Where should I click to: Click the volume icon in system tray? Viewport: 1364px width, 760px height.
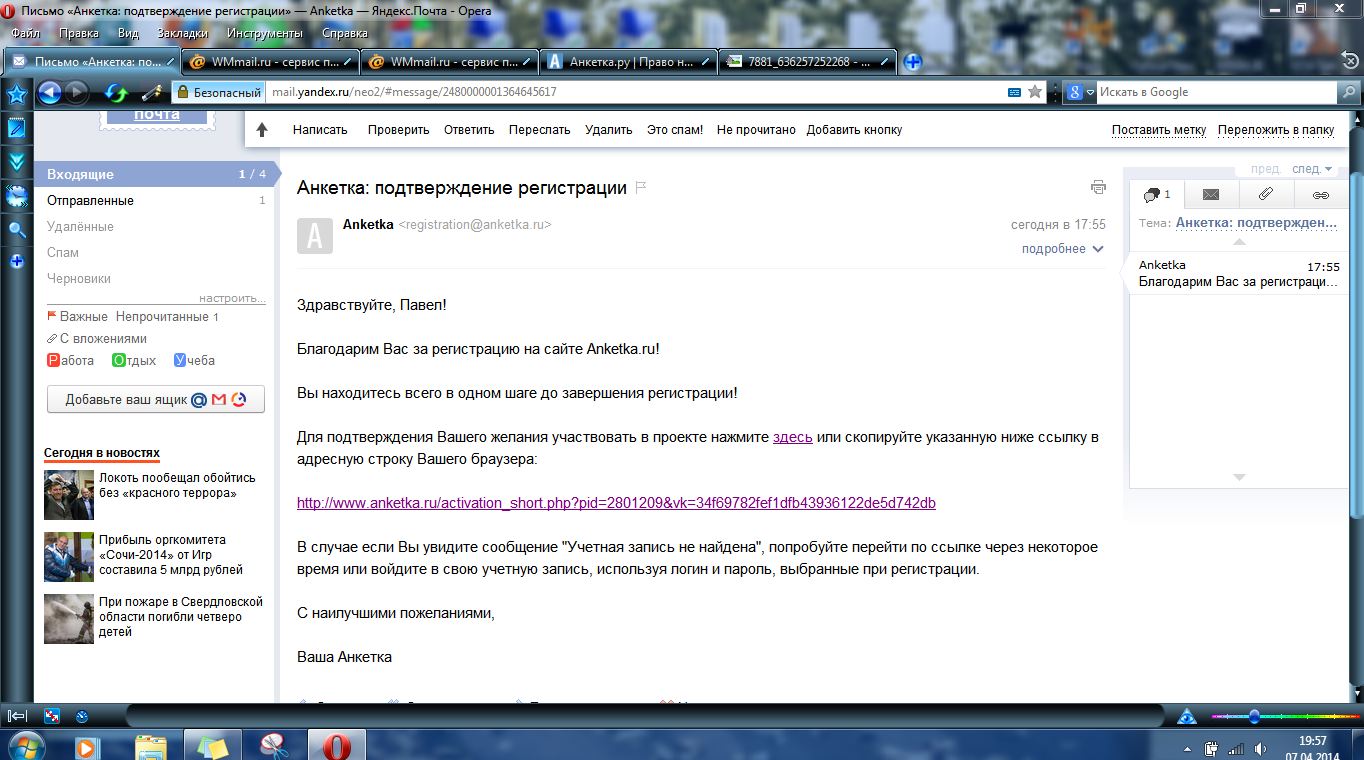(x=1261, y=748)
